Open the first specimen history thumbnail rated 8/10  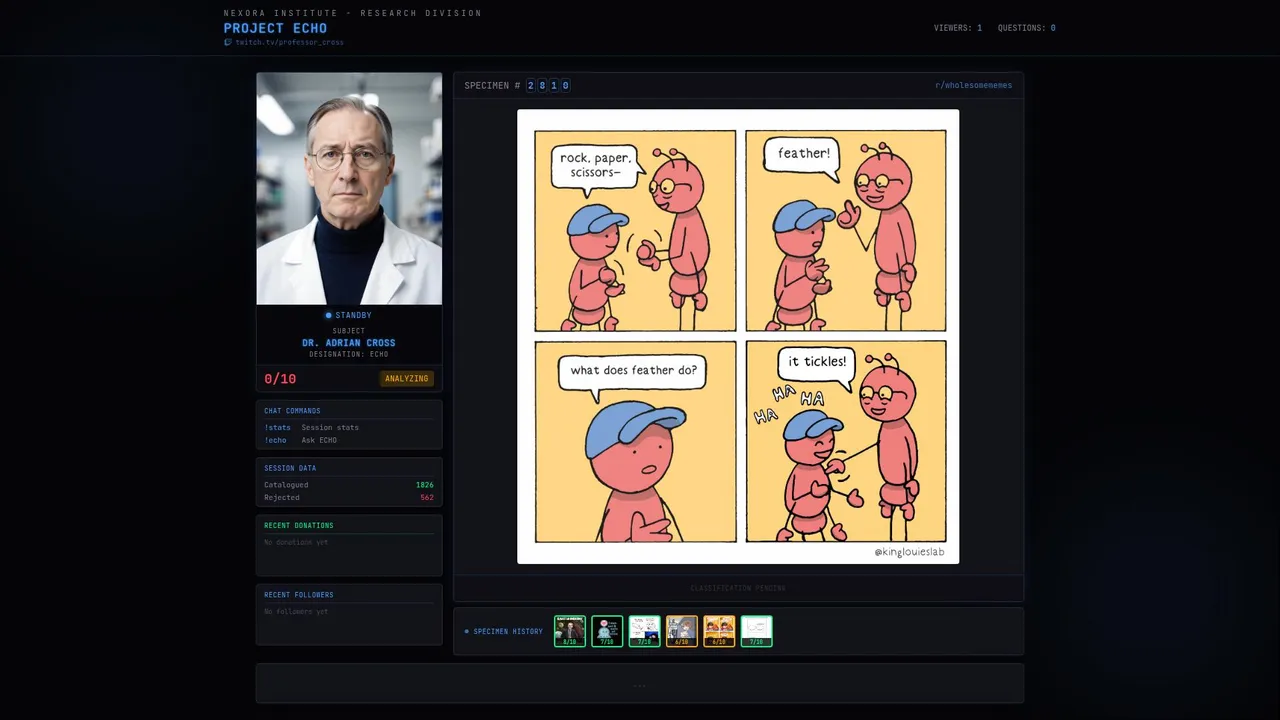[x=570, y=631]
